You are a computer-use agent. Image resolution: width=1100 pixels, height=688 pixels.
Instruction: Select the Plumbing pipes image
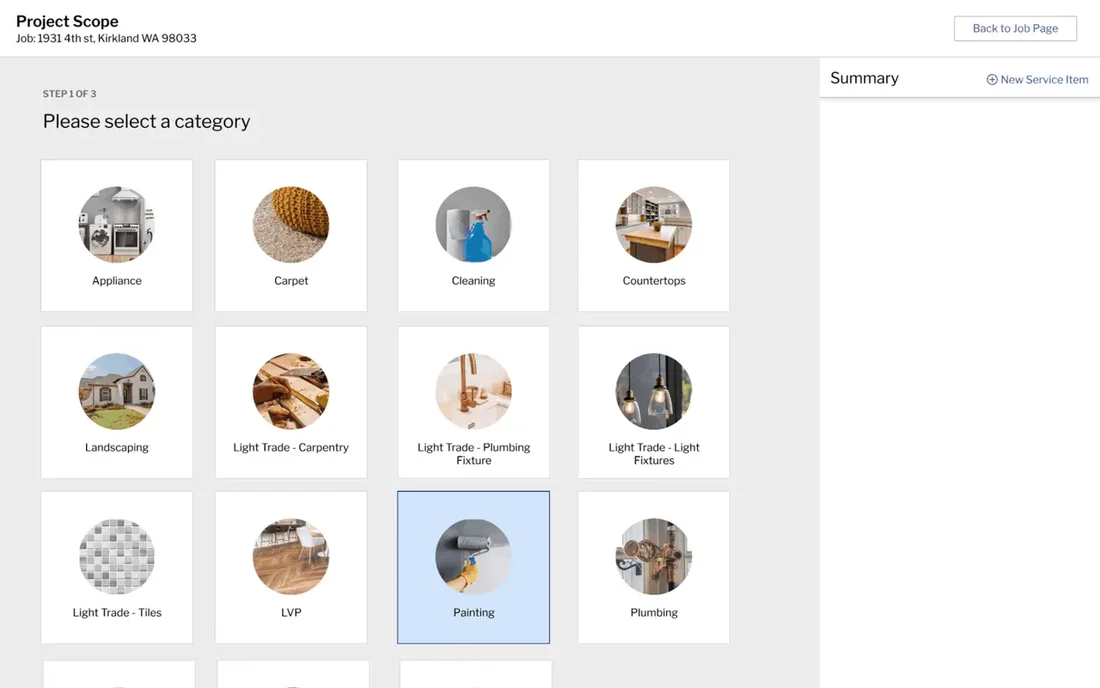654,557
